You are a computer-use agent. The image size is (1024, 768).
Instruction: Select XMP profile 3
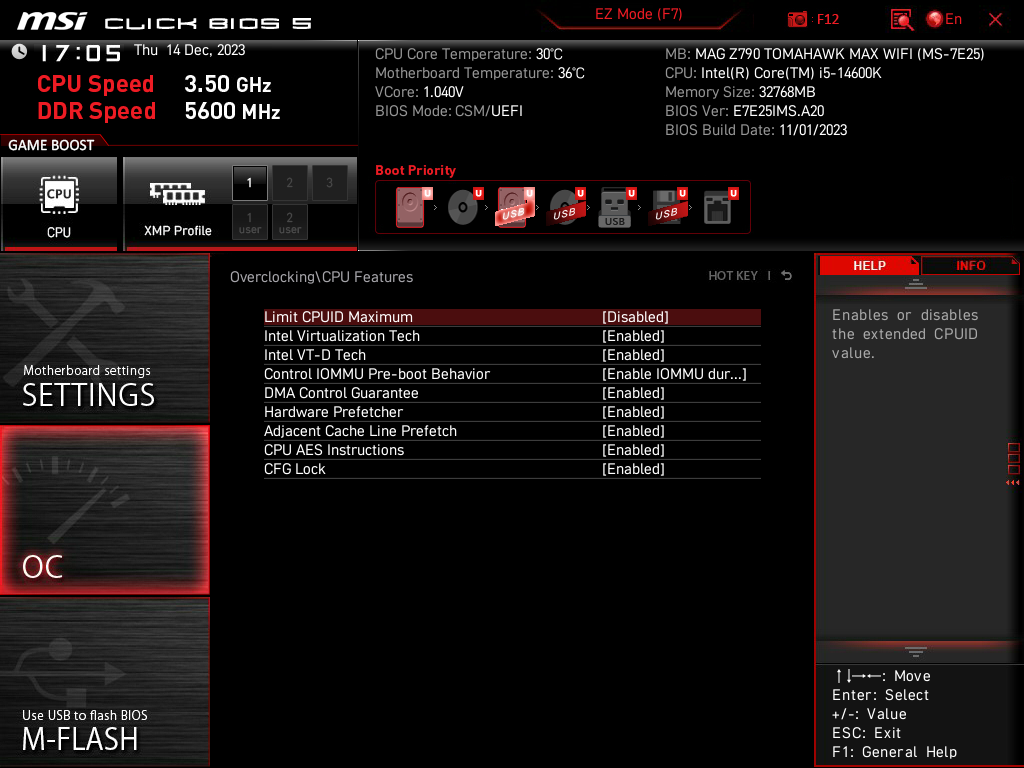tap(329, 183)
